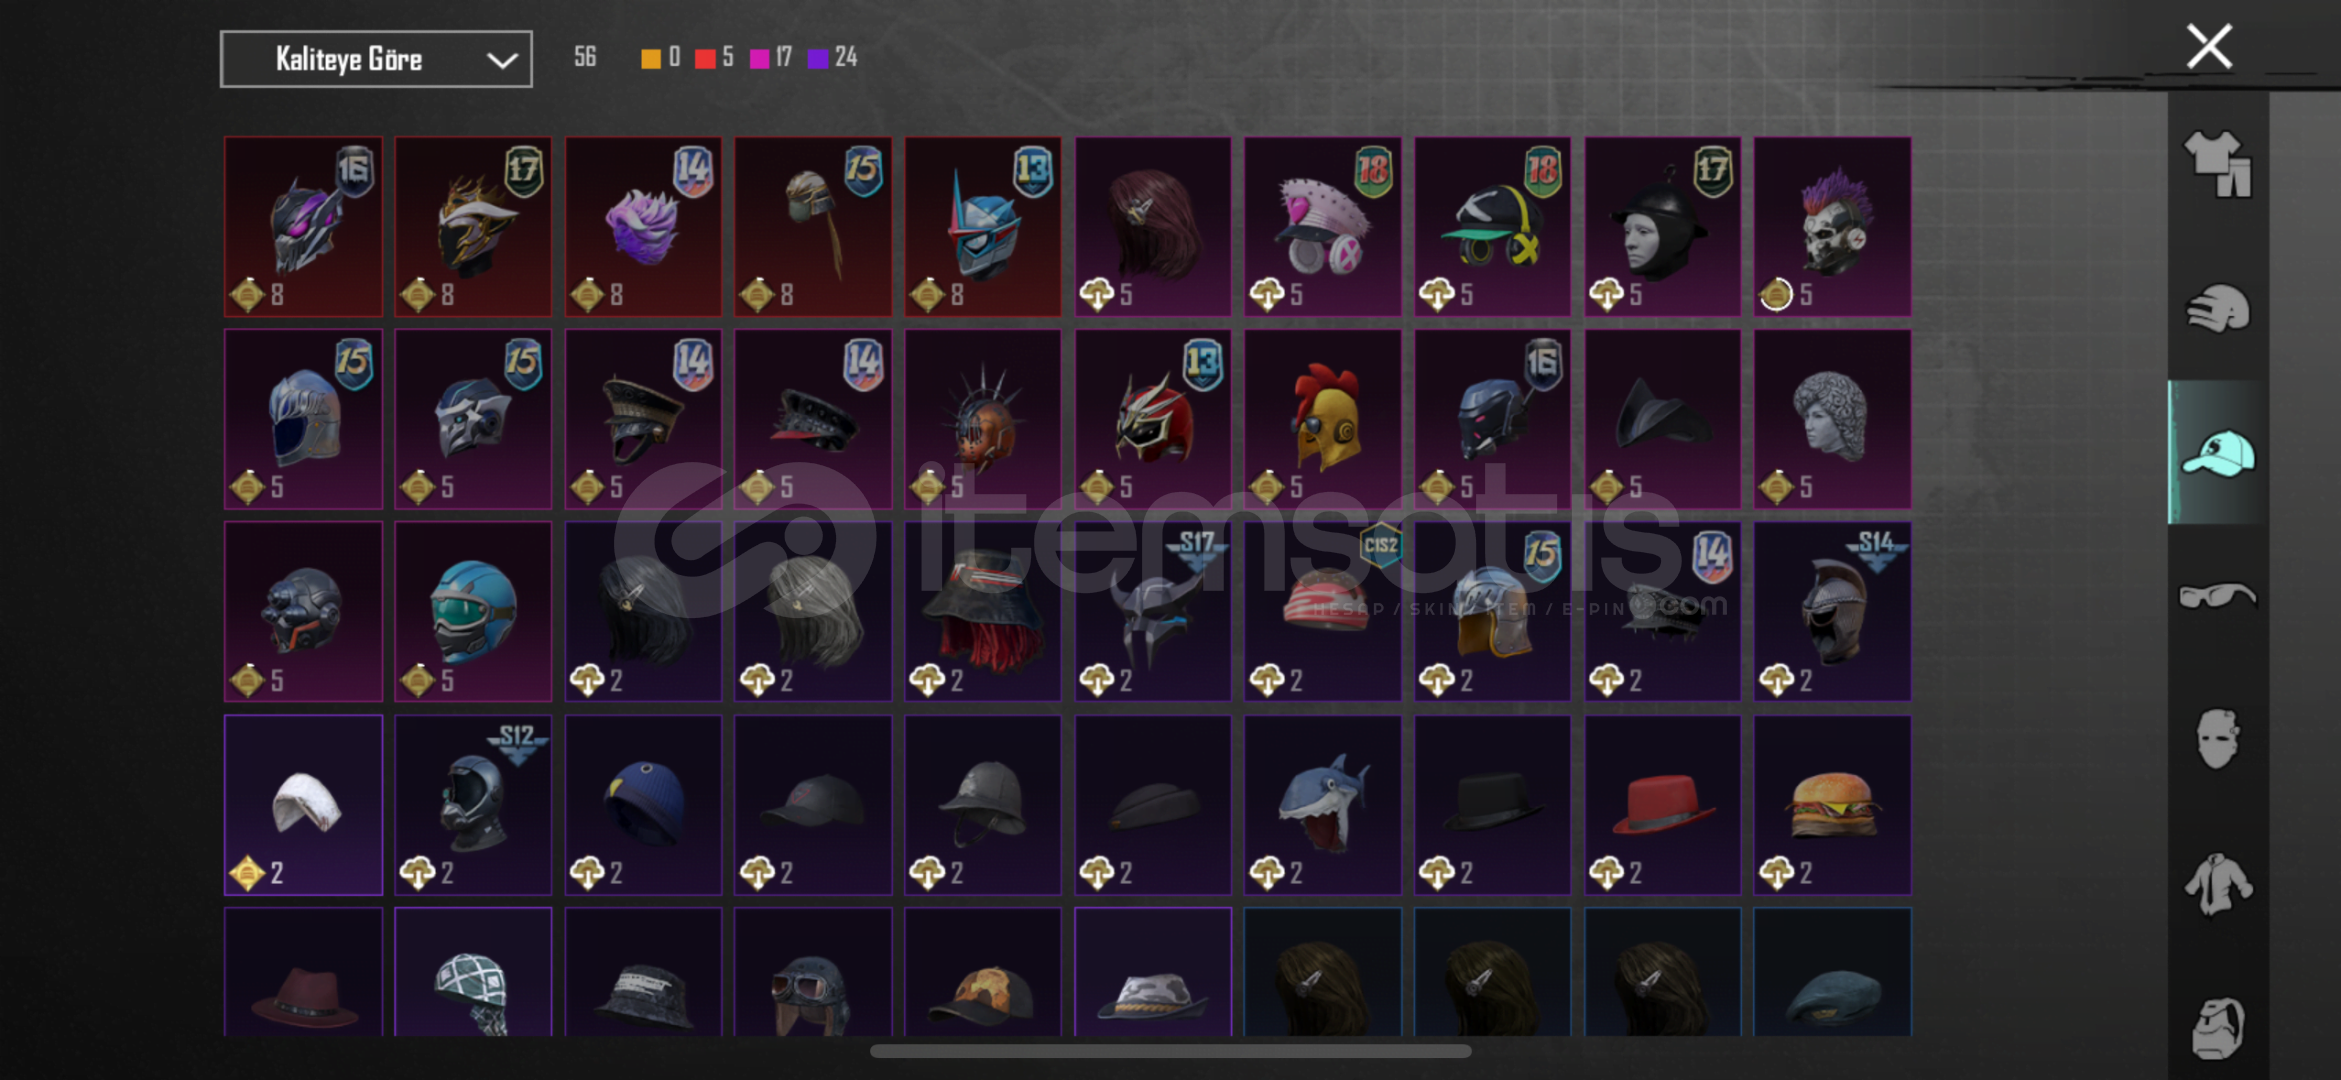Image resolution: width=2341 pixels, height=1080 pixels.
Task: Select the golden rooster helmet item
Action: [1322, 419]
